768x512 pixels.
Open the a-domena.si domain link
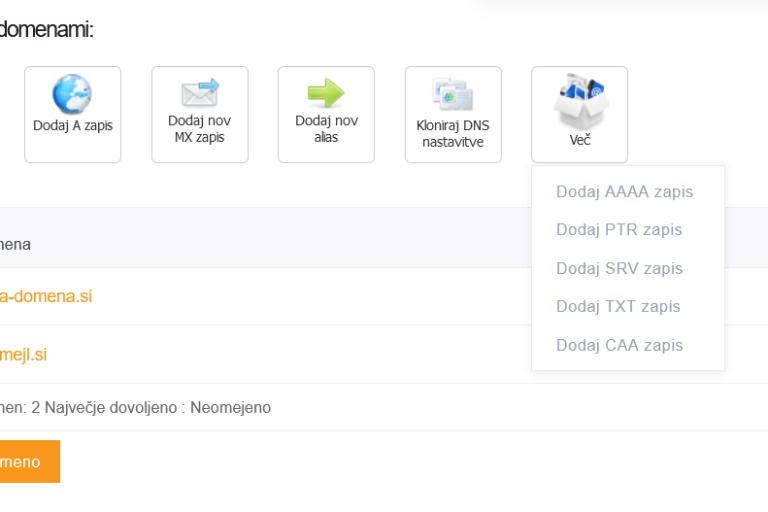pyautogui.click(x=46, y=296)
